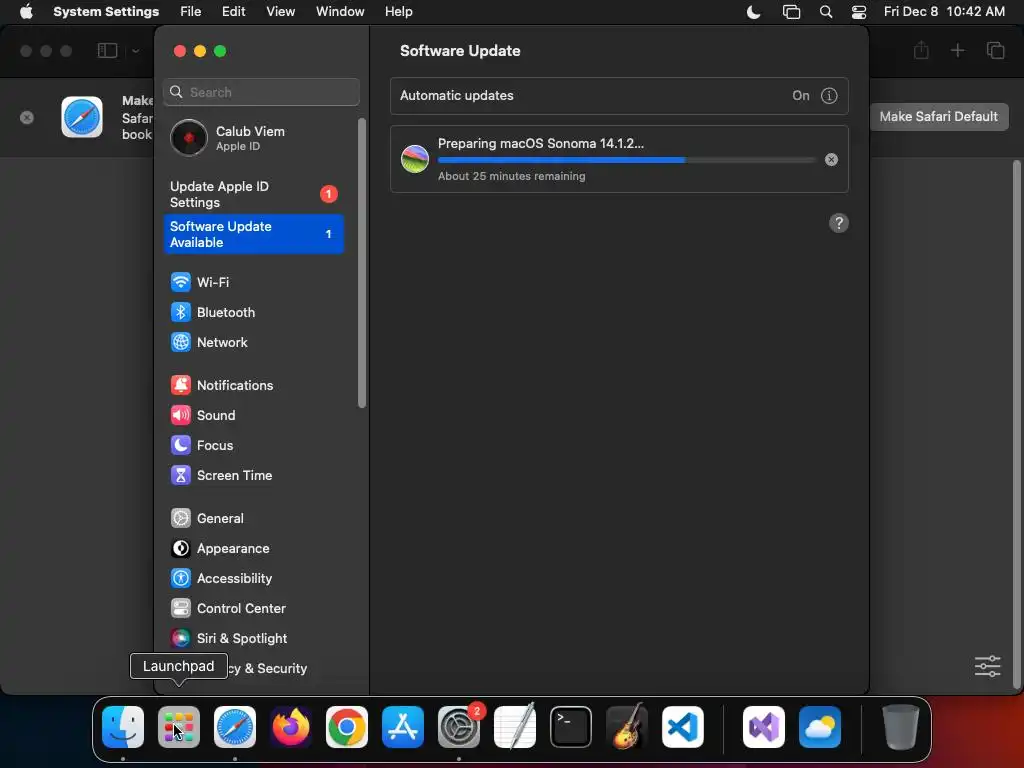
Task: Open Bluetooth settings pane
Action: (x=253, y=312)
